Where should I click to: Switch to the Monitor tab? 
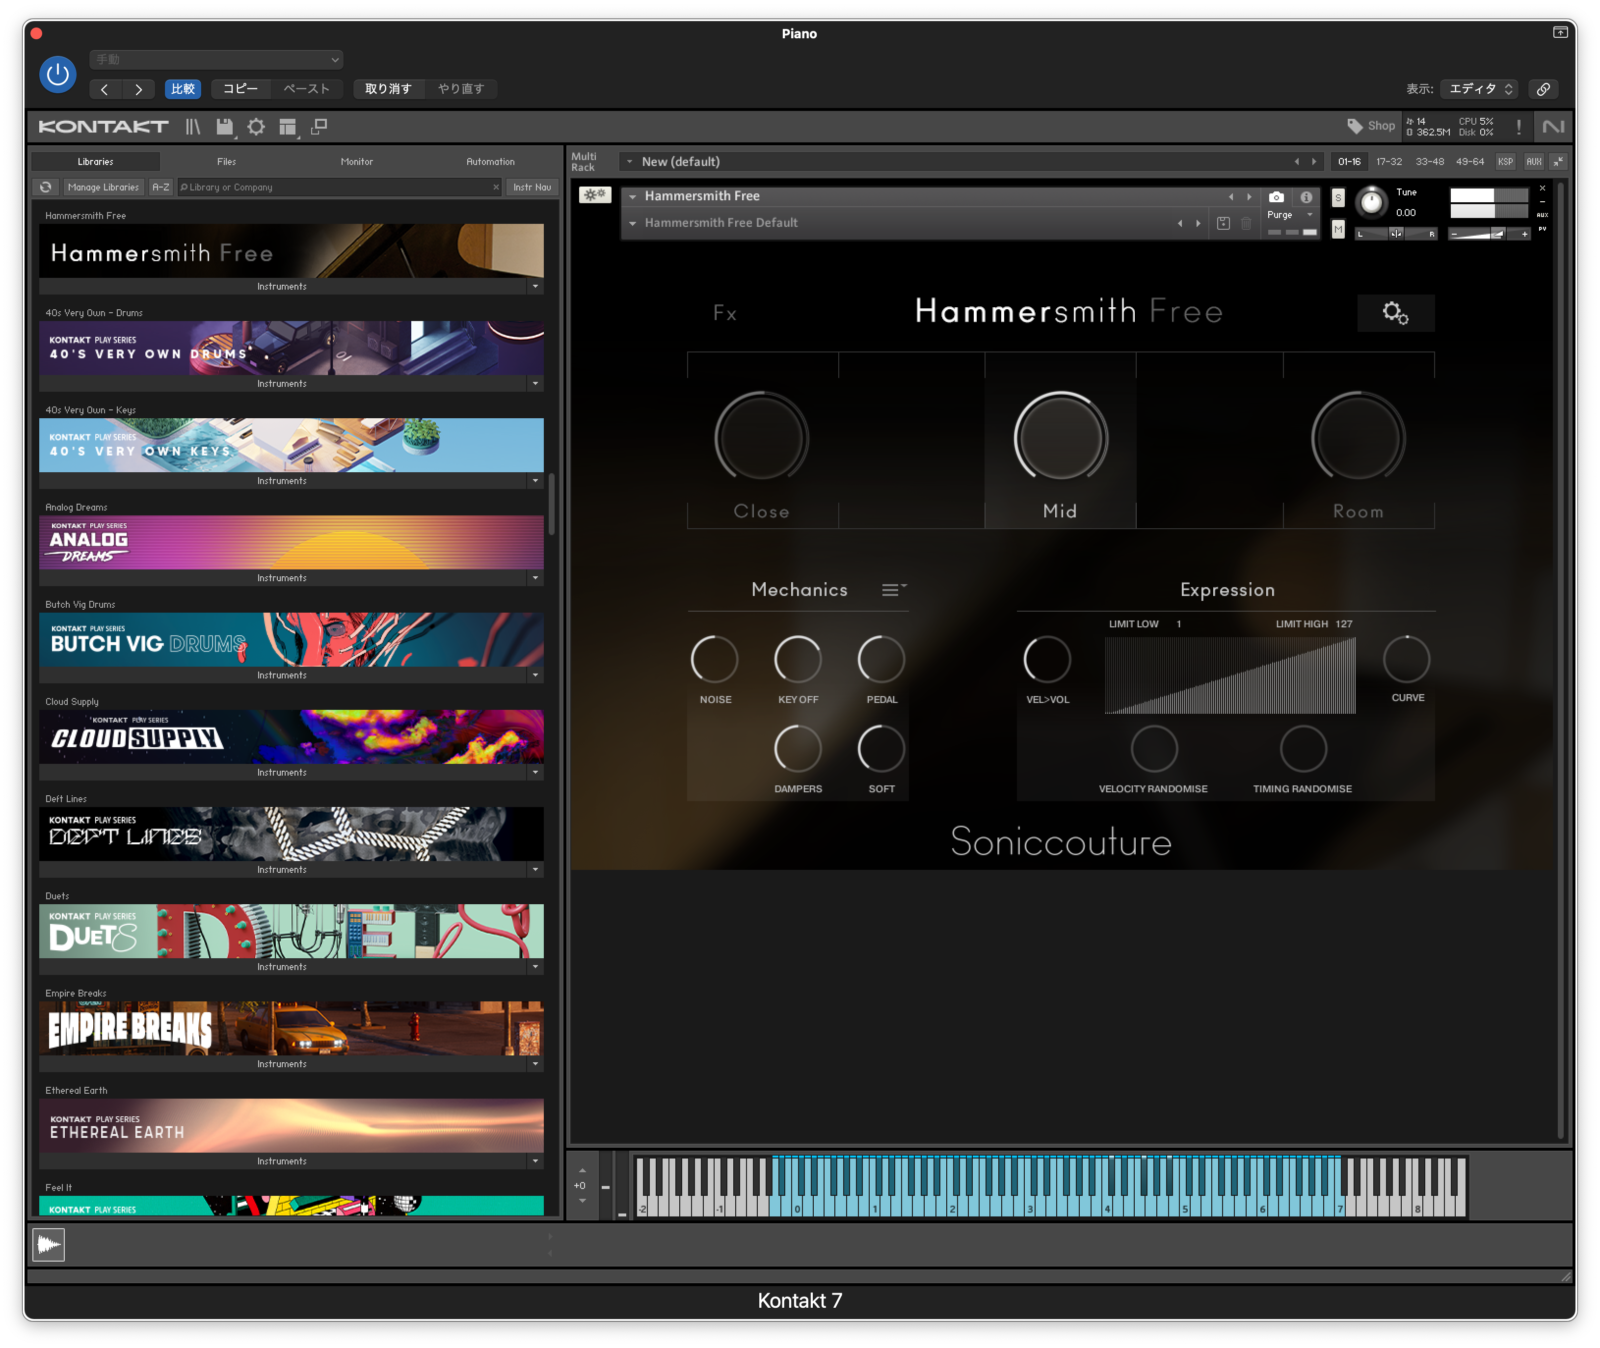(x=356, y=161)
